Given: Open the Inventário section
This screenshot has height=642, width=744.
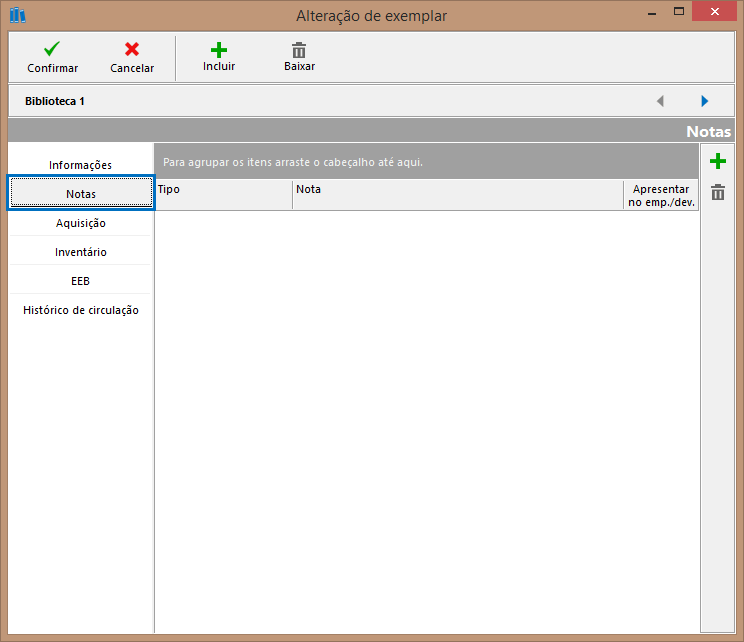Looking at the screenshot, I should (81, 252).
